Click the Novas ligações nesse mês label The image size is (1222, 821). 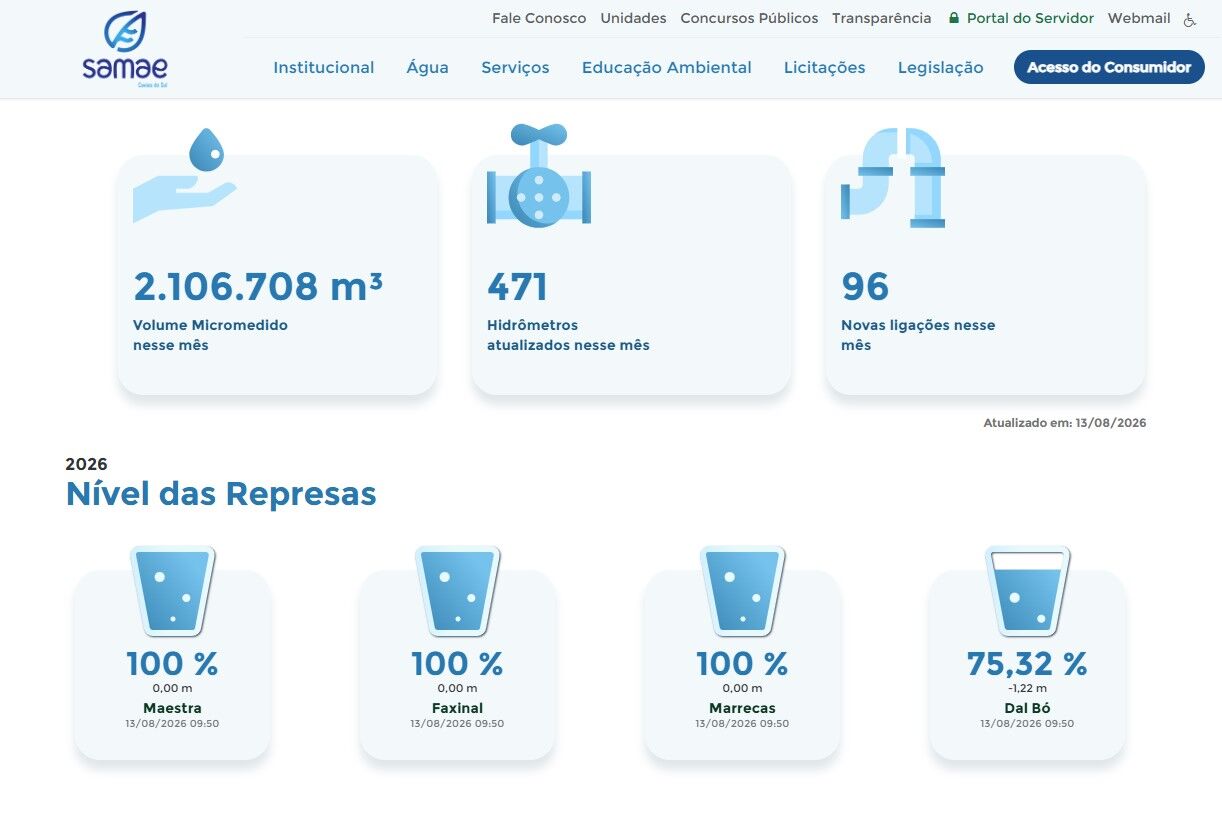[x=918, y=335]
